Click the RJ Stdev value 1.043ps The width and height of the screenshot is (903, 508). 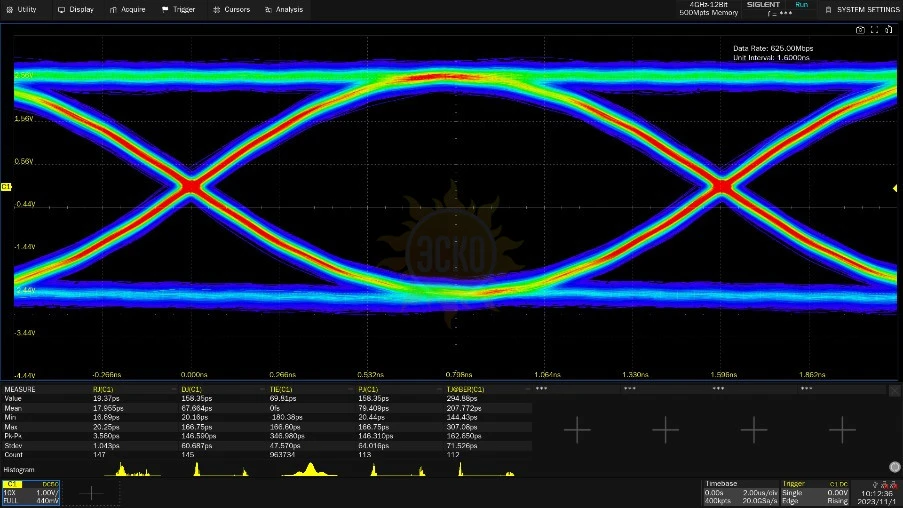pos(106,445)
